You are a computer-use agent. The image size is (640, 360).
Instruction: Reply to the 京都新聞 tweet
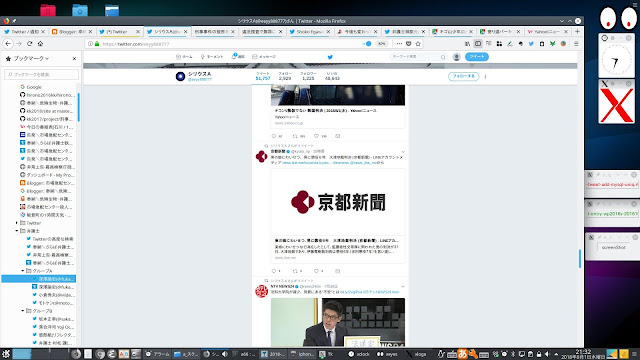274,271
